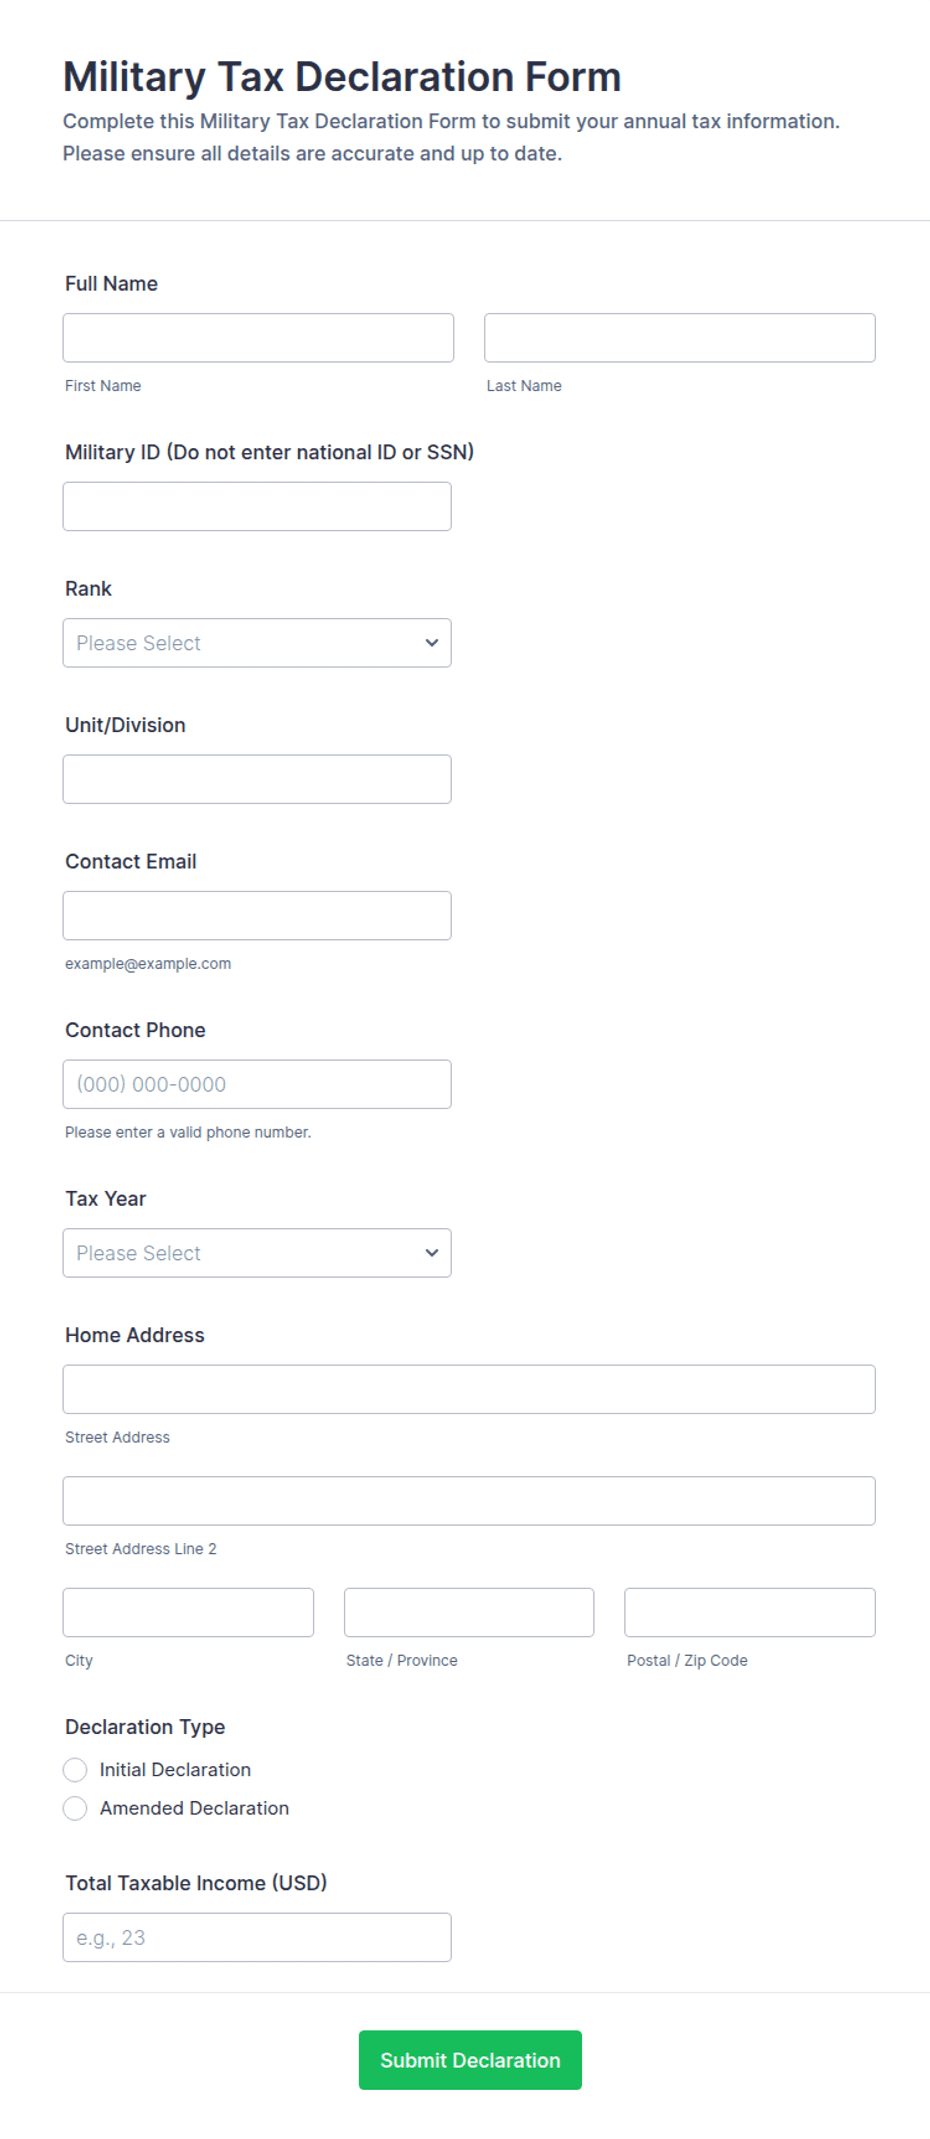Focus the Street Address Line 2 field
Image resolution: width=930 pixels, height=2139 pixels.
click(x=469, y=1501)
